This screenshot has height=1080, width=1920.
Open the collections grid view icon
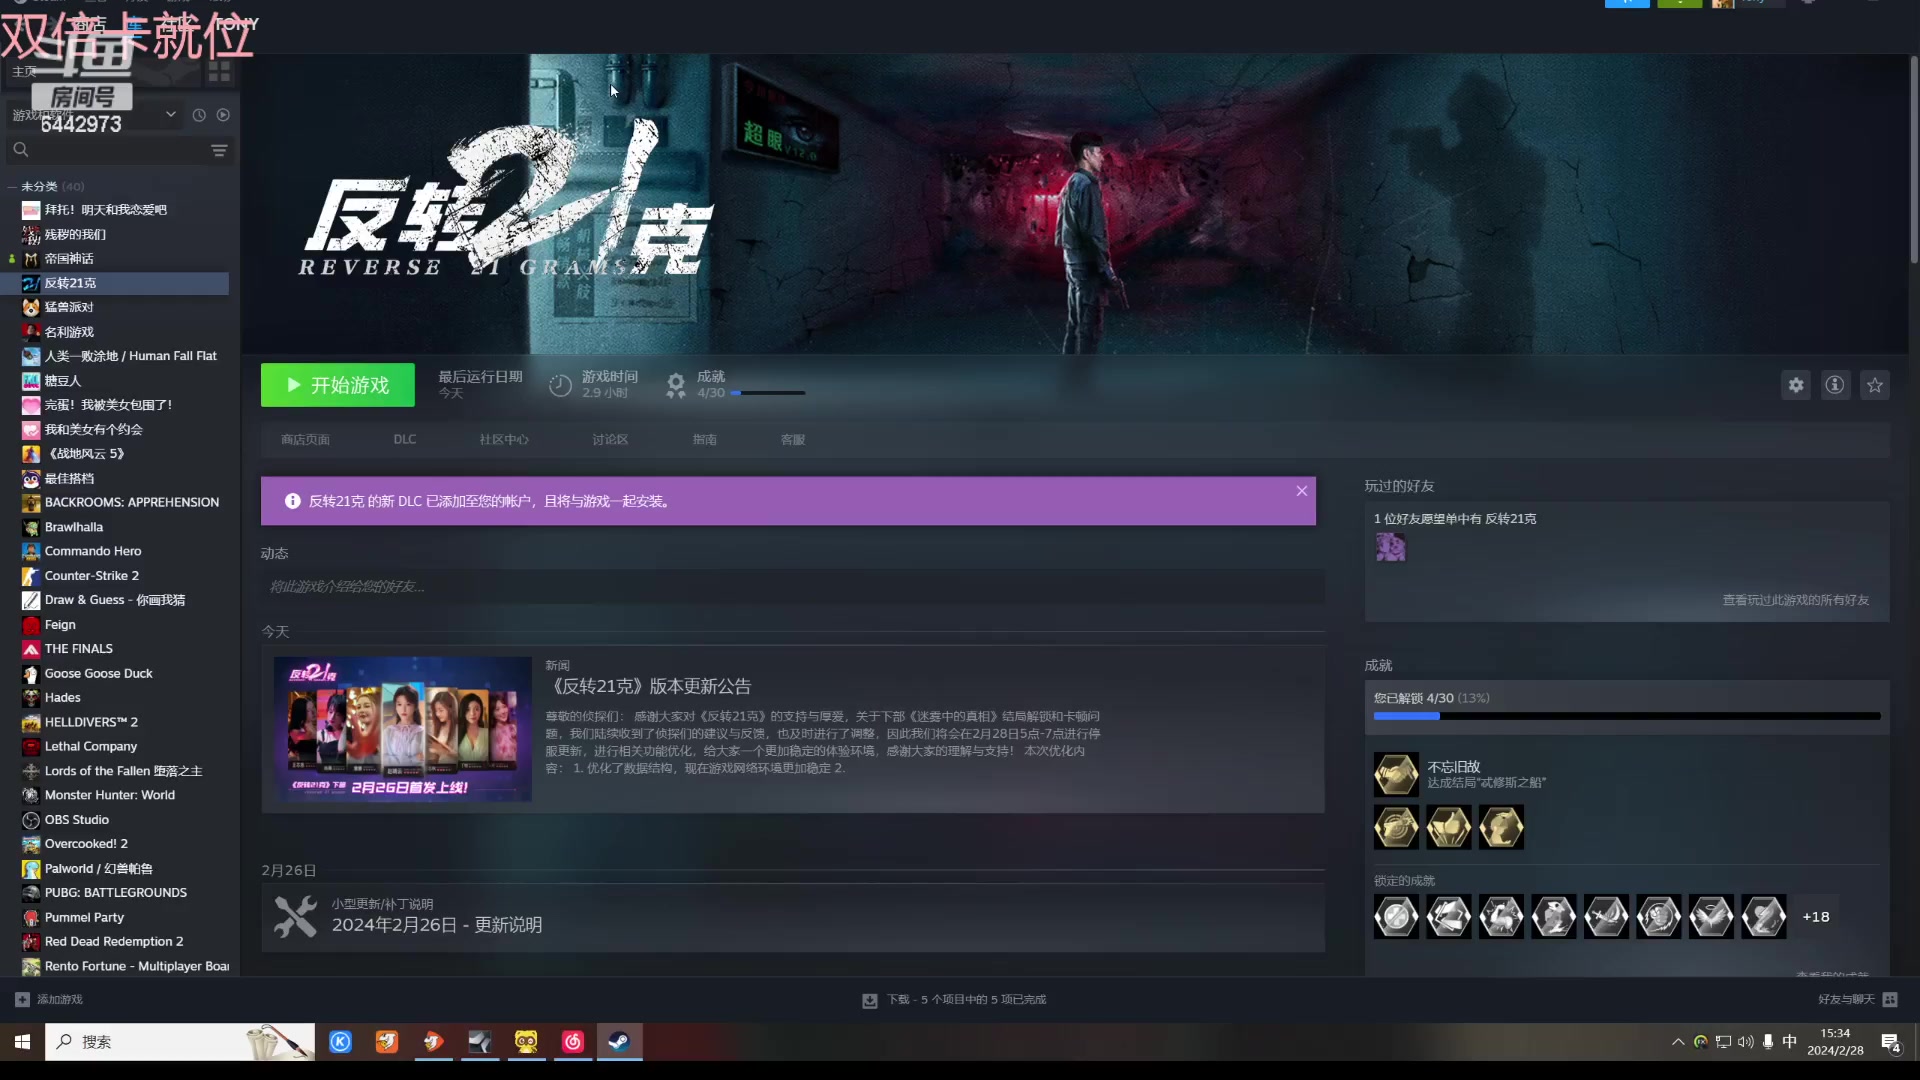pyautogui.click(x=219, y=71)
